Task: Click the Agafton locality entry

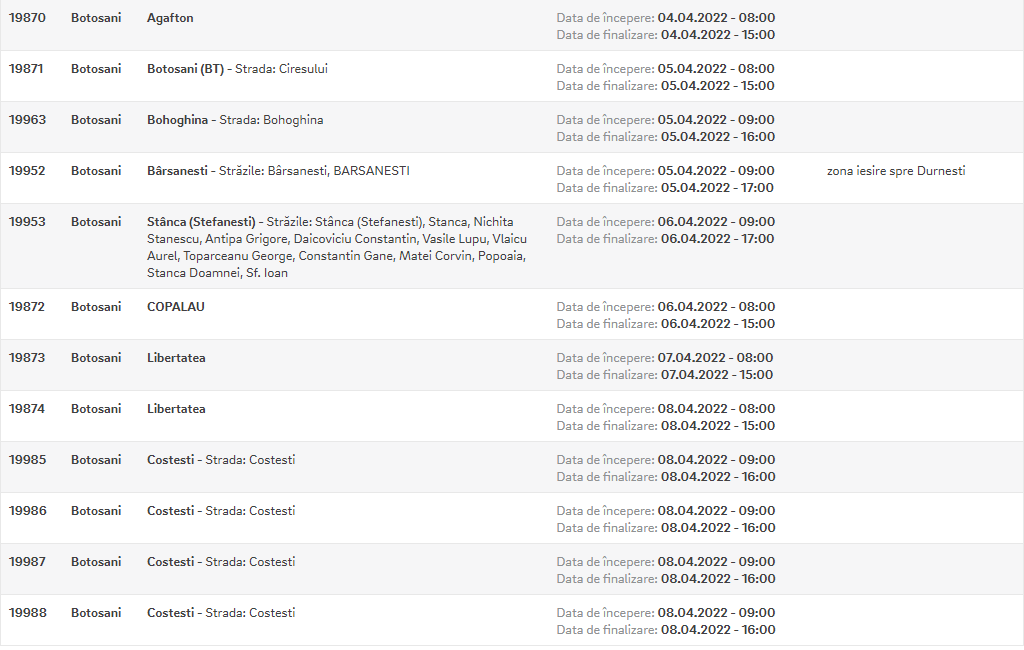Action: pyautogui.click(x=170, y=18)
